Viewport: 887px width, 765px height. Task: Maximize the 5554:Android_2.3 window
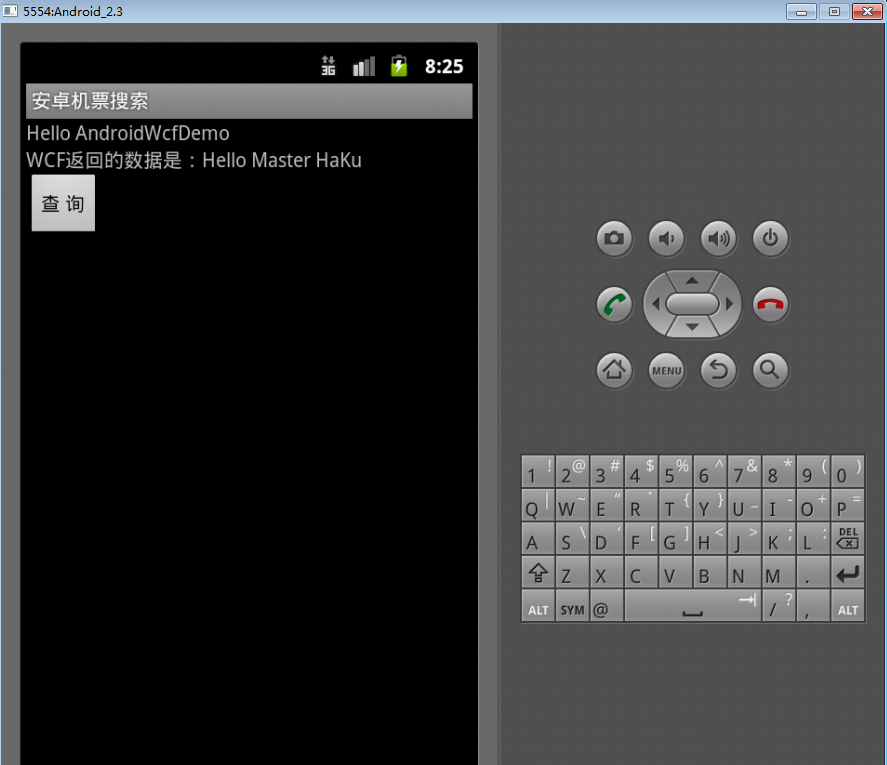(834, 11)
